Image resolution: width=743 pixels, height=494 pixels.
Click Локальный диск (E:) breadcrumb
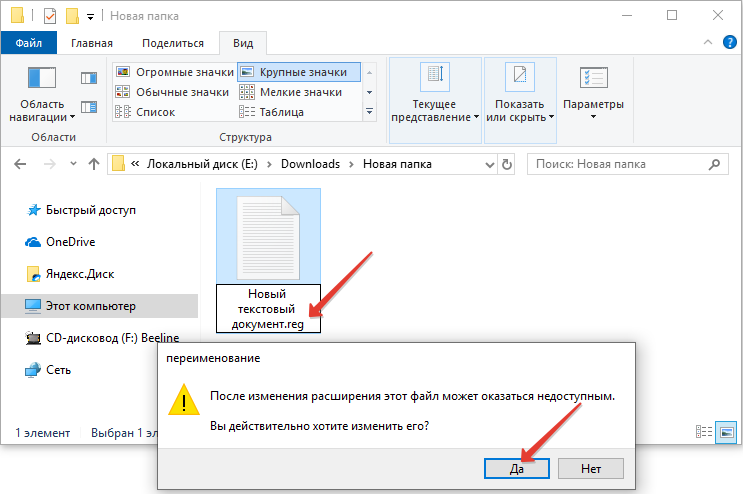[202, 164]
